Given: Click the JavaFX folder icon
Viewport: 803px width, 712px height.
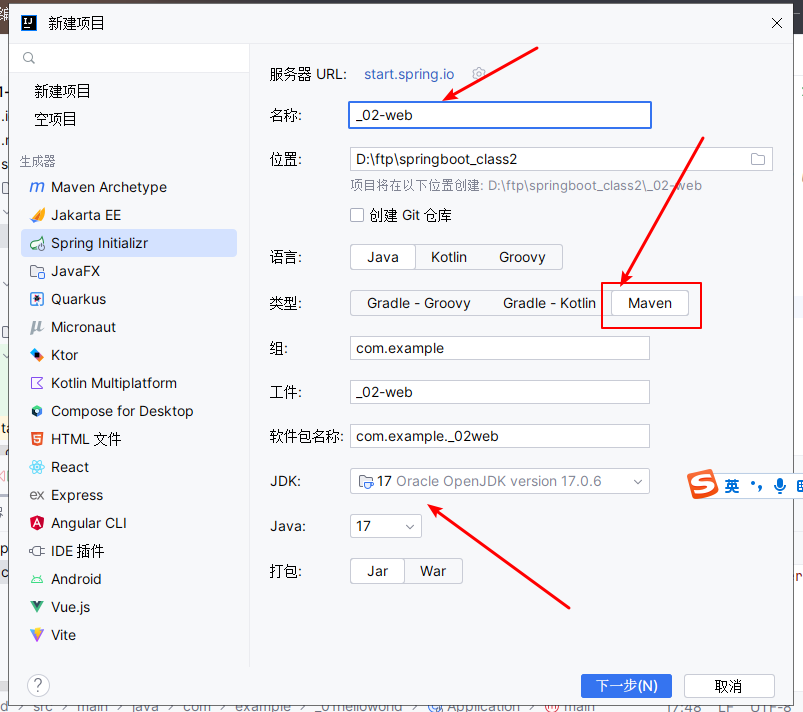Looking at the screenshot, I should [x=37, y=271].
